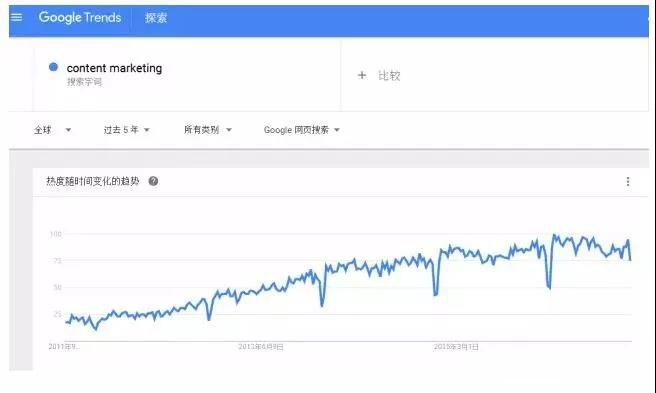
Task: Click the Google Trends logo
Action: [x=80, y=18]
